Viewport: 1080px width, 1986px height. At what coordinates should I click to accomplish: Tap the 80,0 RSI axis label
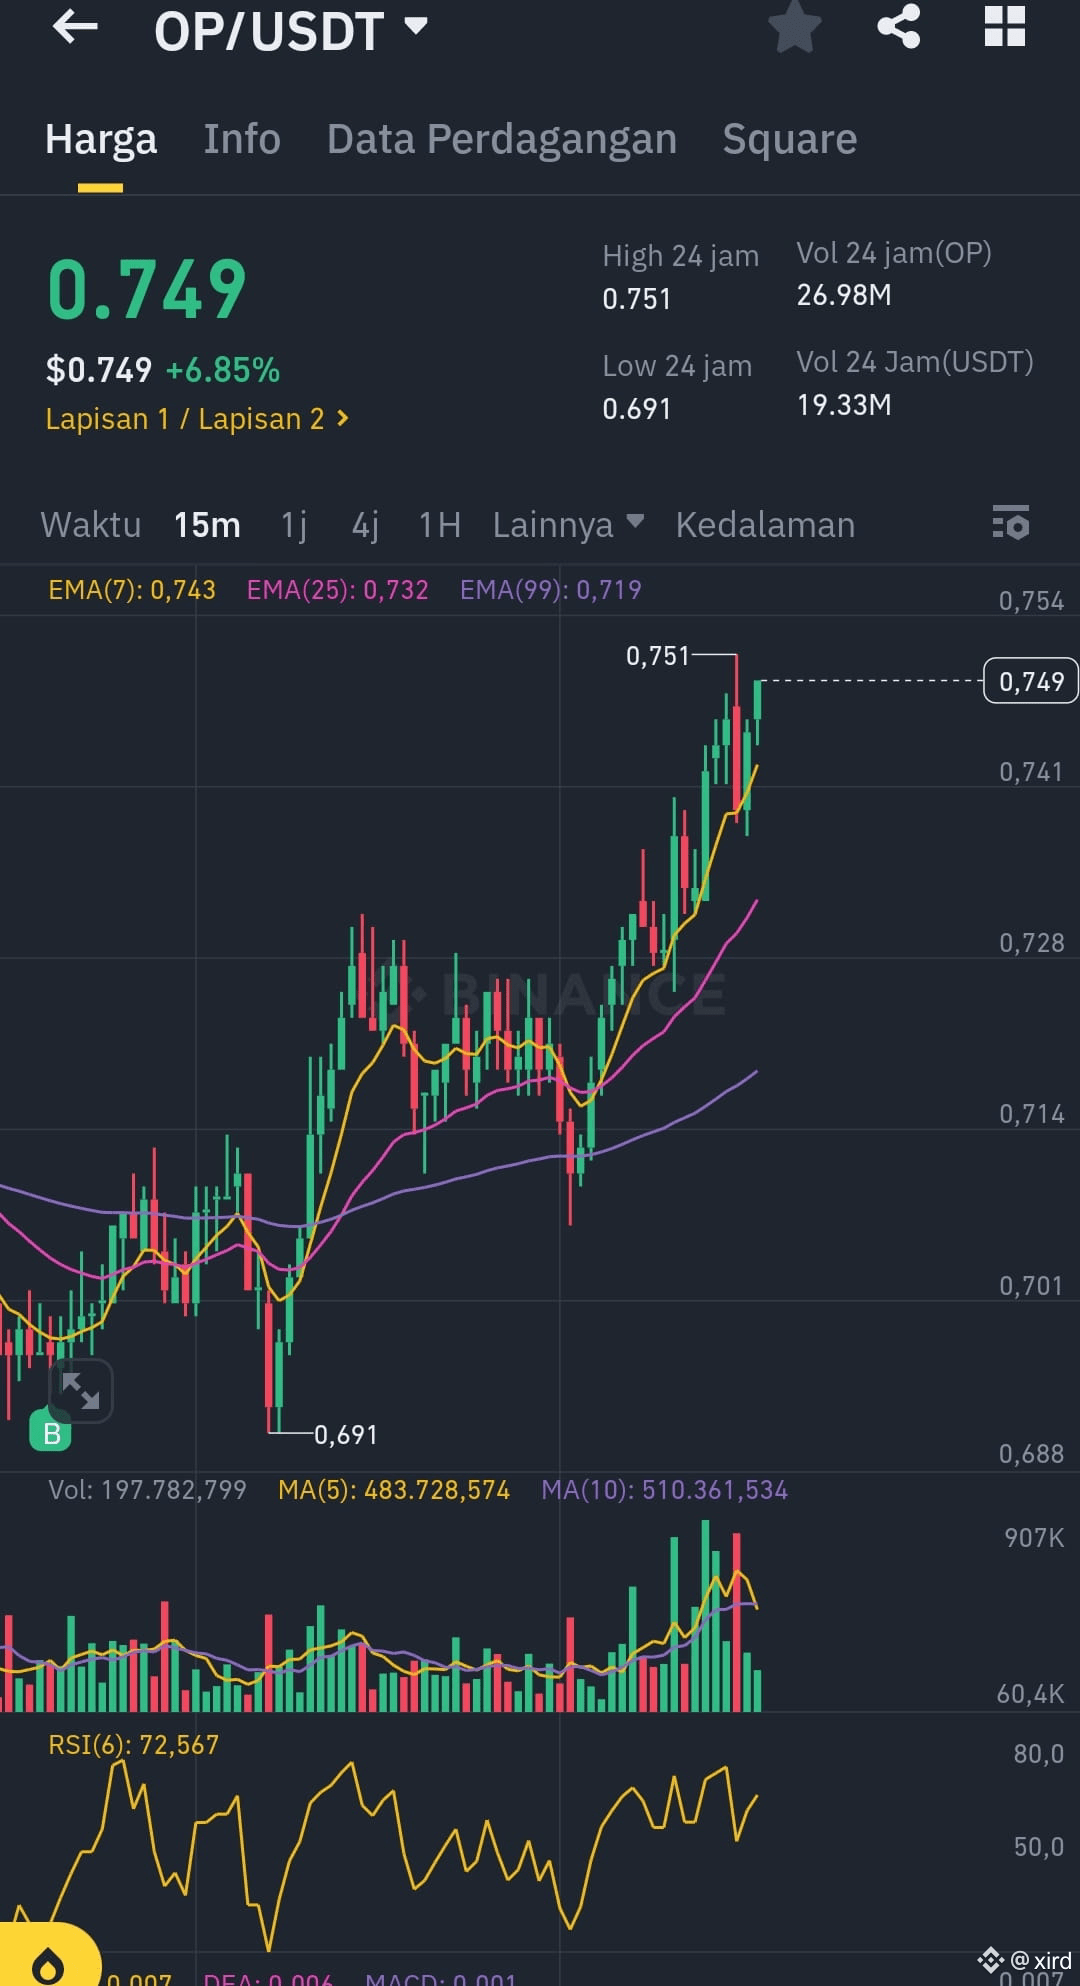point(1039,1753)
